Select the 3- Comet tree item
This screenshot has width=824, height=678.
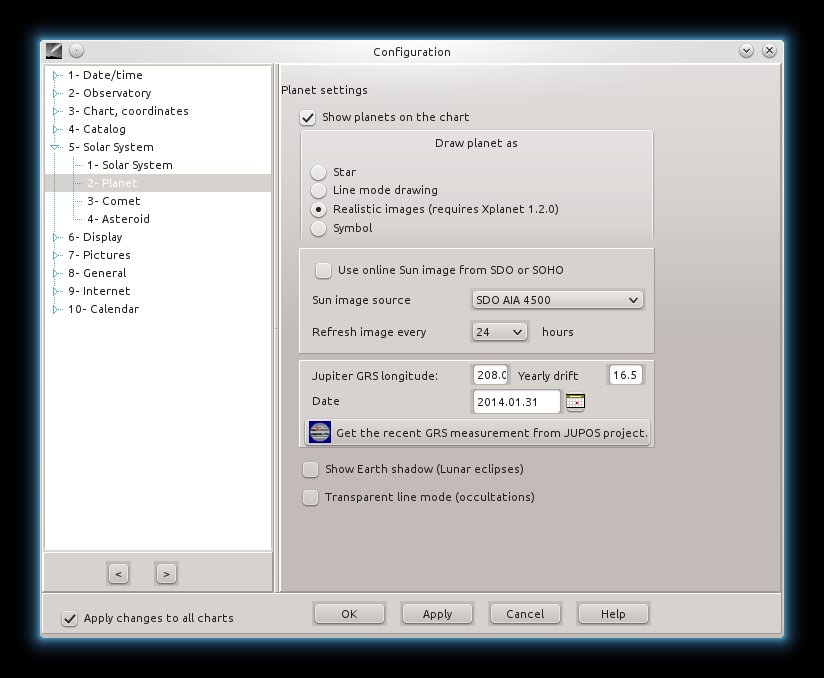click(x=114, y=201)
